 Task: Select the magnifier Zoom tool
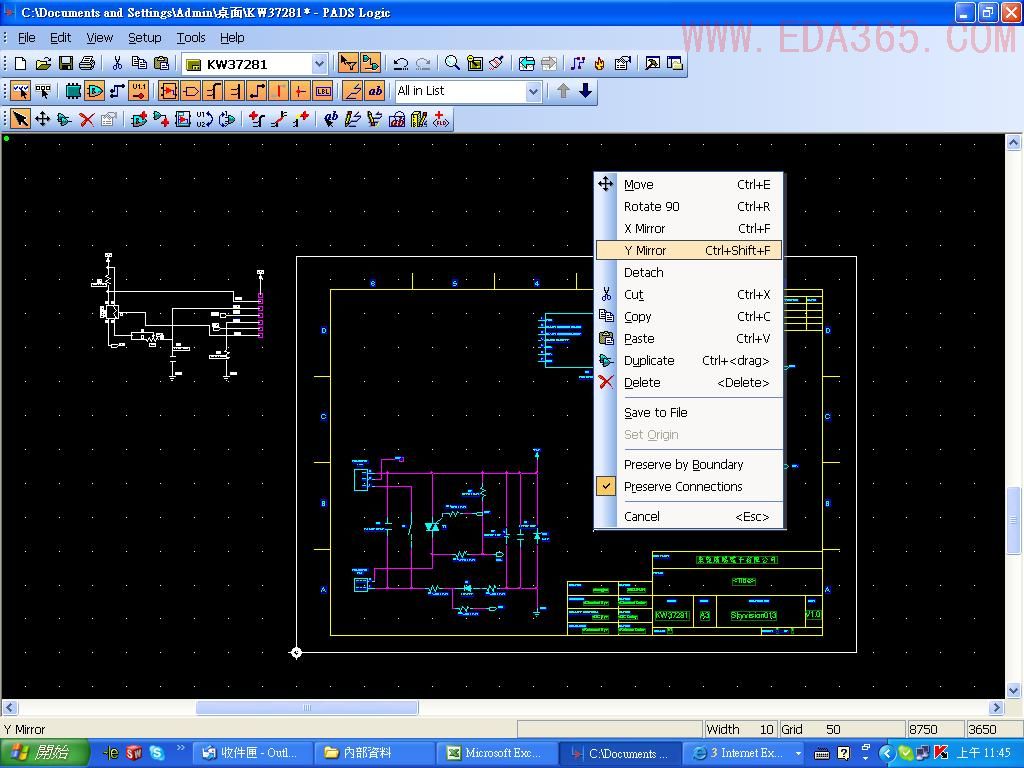click(452, 64)
